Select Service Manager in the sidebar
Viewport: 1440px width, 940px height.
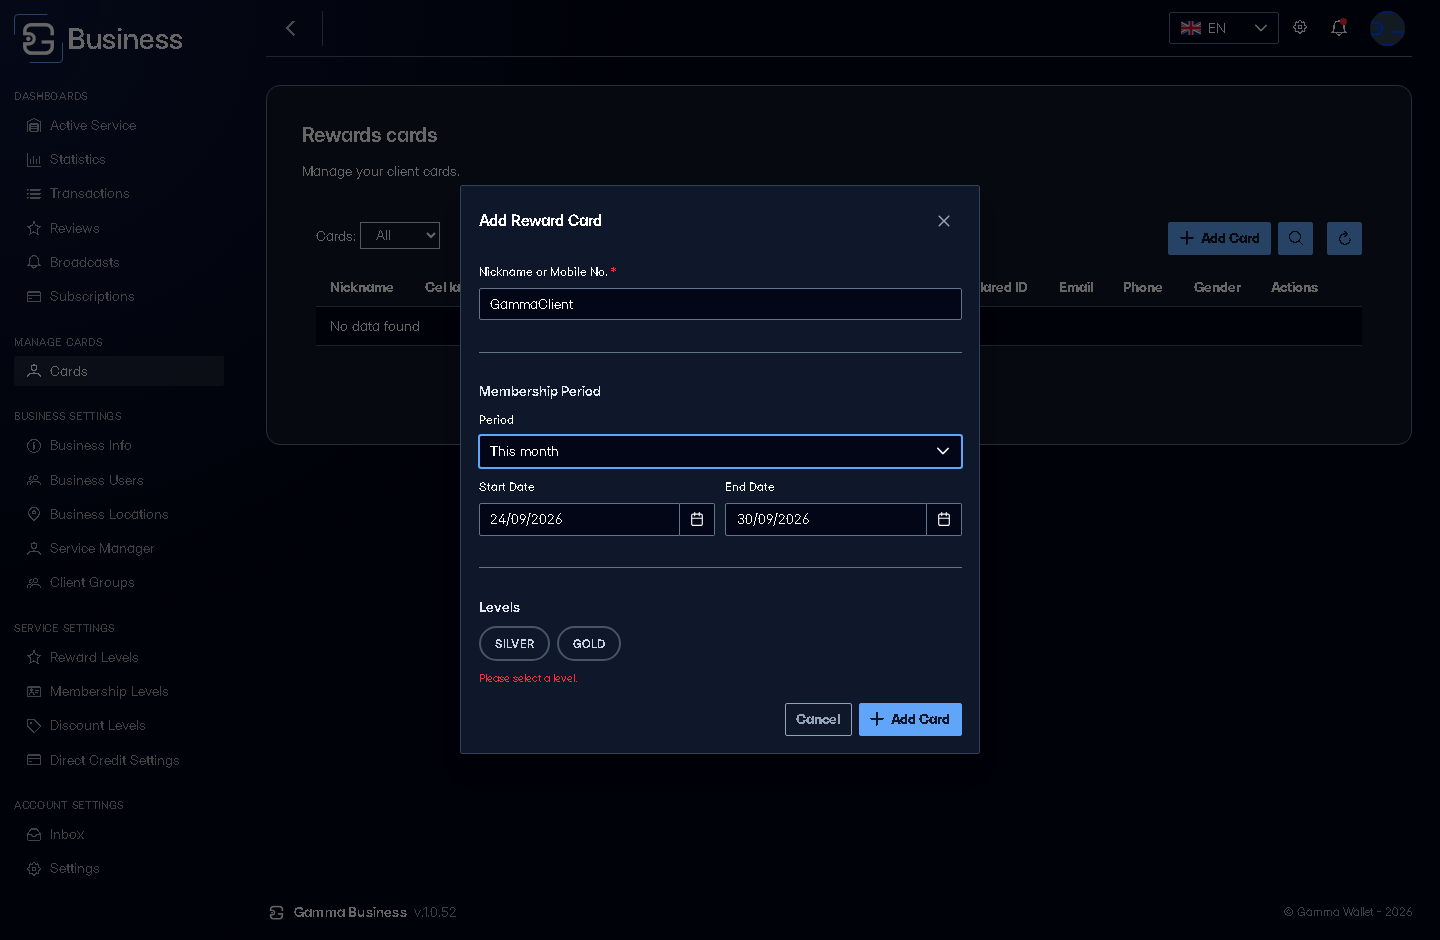pyautogui.click(x=119, y=548)
